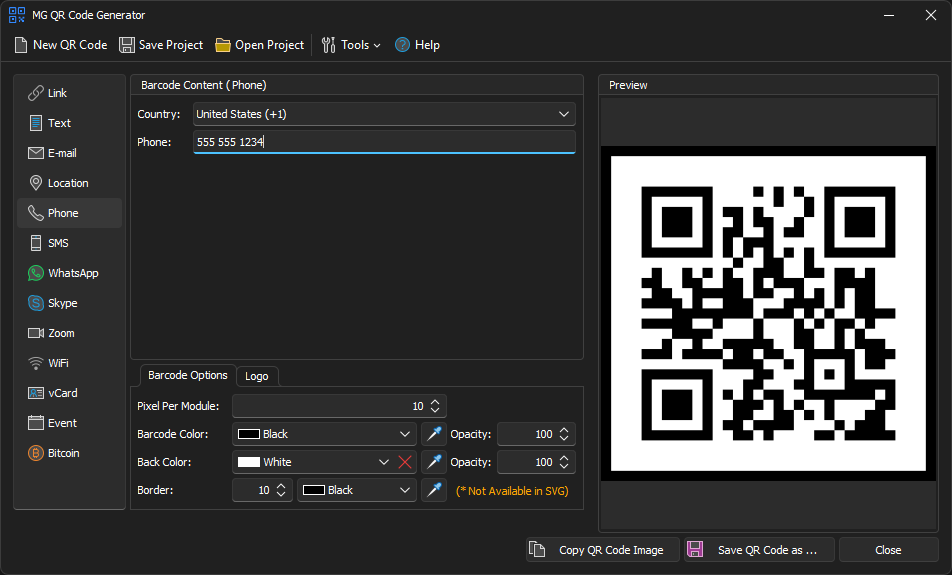Open the Back Color White dropdown
This screenshot has height=575, width=952.
click(x=384, y=462)
